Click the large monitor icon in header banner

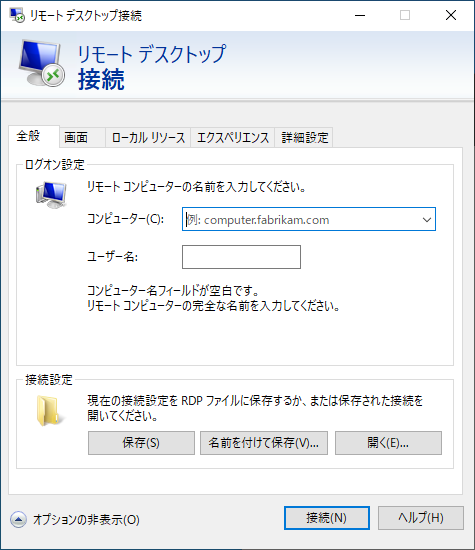41,63
